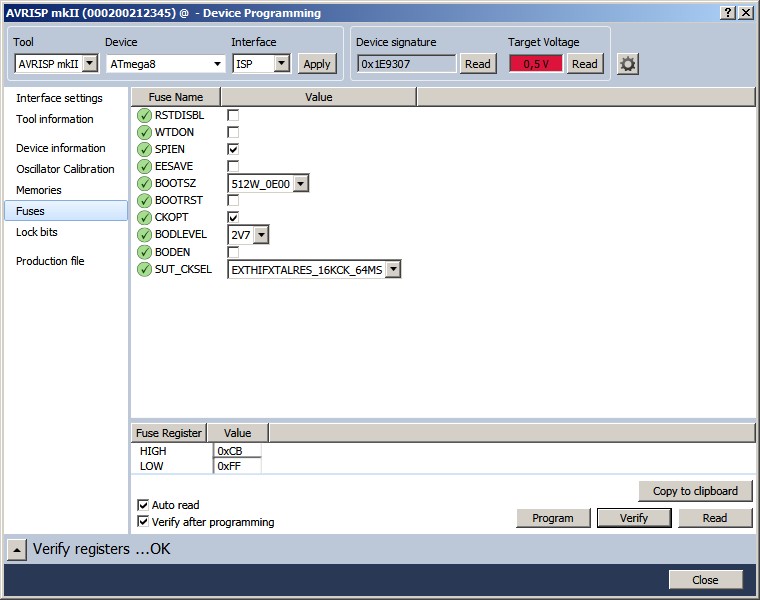760x600 pixels.
Task: Click the device signature field 0x1E9307
Action: 407,63
